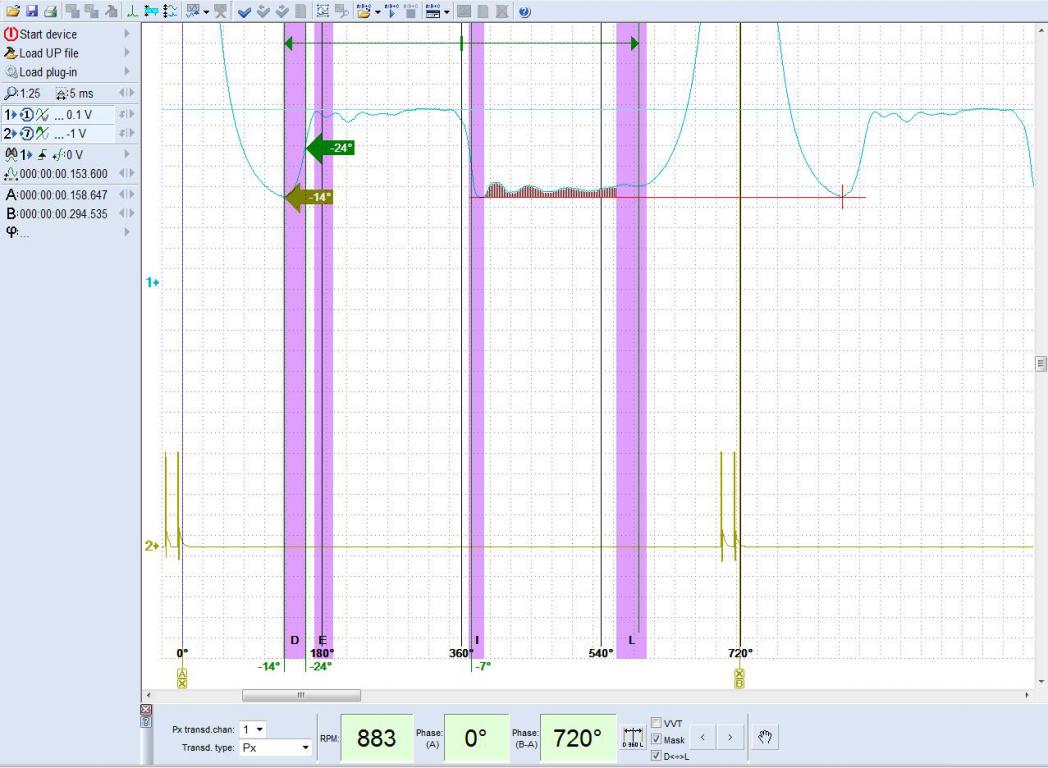Close the bottom panel with red X
Image resolution: width=1048 pixels, height=768 pixels.
[146, 709]
